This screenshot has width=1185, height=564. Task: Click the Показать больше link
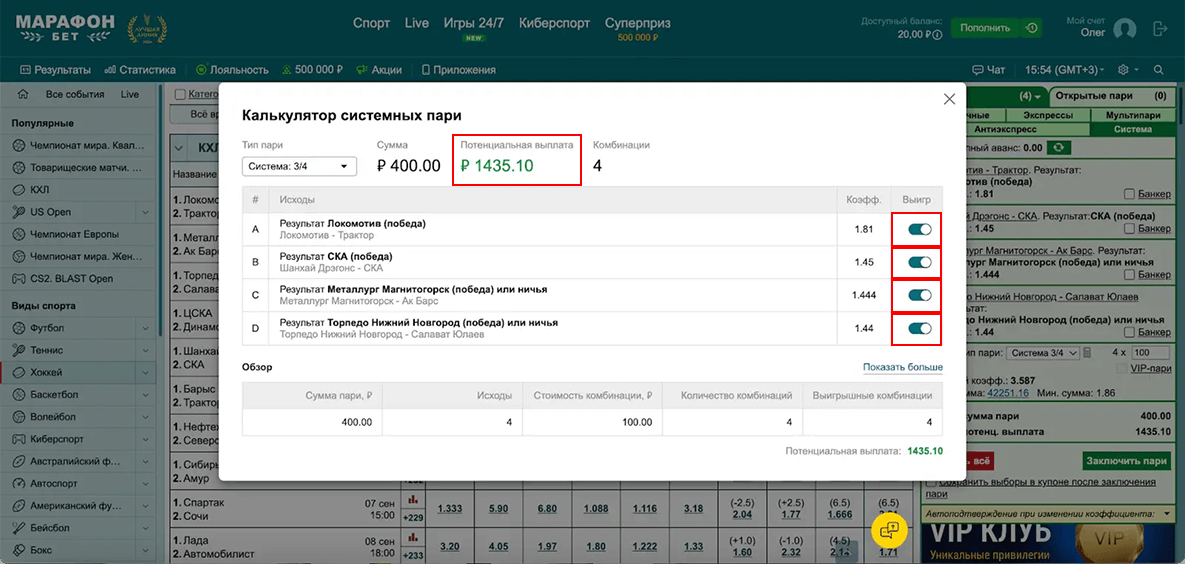point(903,367)
